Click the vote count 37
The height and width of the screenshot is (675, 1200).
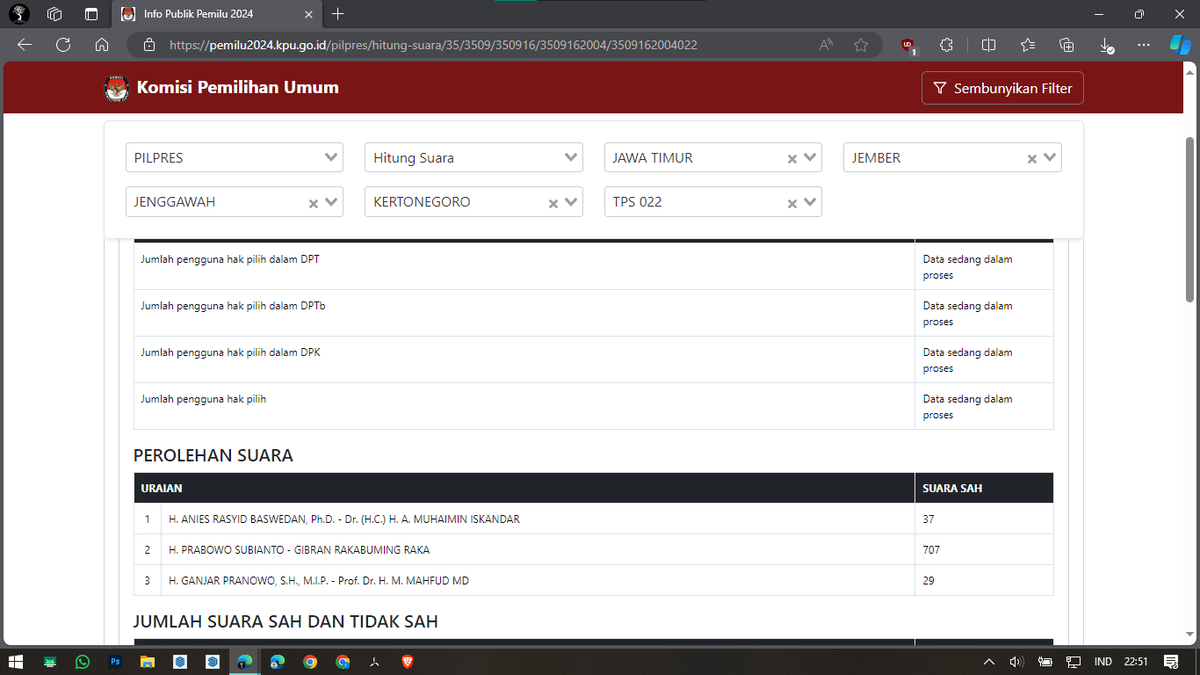coord(929,519)
